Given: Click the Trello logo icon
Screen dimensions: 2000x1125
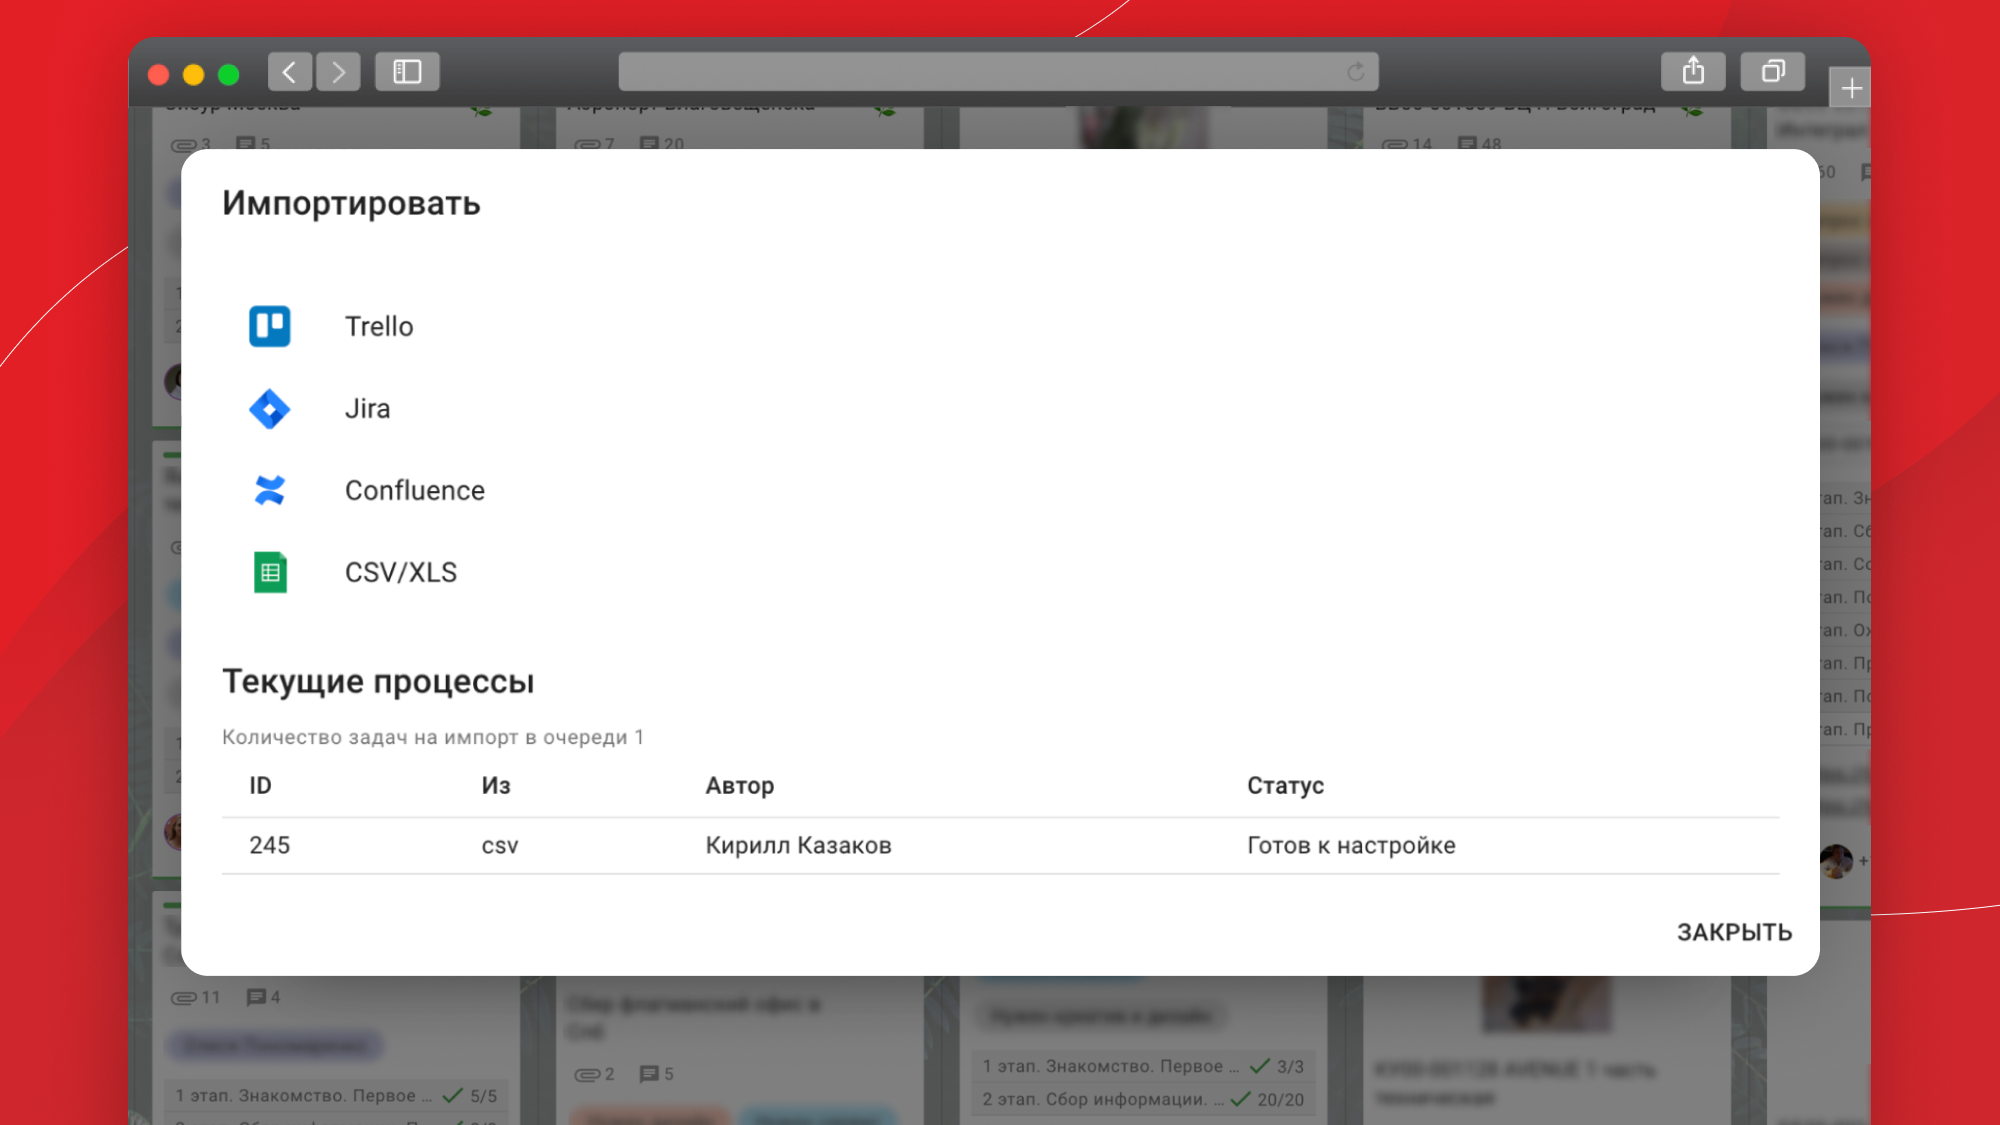Looking at the screenshot, I should pyautogui.click(x=269, y=326).
